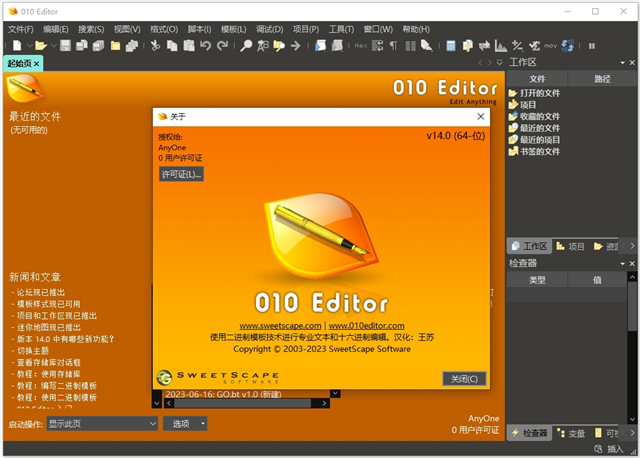Expand the 选项 options dropdown button

point(186,424)
